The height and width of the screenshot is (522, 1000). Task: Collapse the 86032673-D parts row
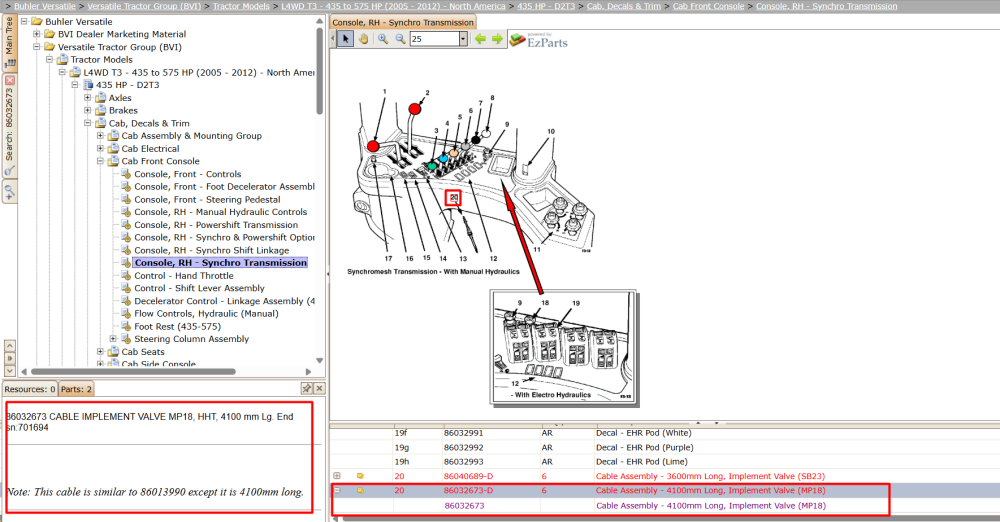(x=337, y=491)
